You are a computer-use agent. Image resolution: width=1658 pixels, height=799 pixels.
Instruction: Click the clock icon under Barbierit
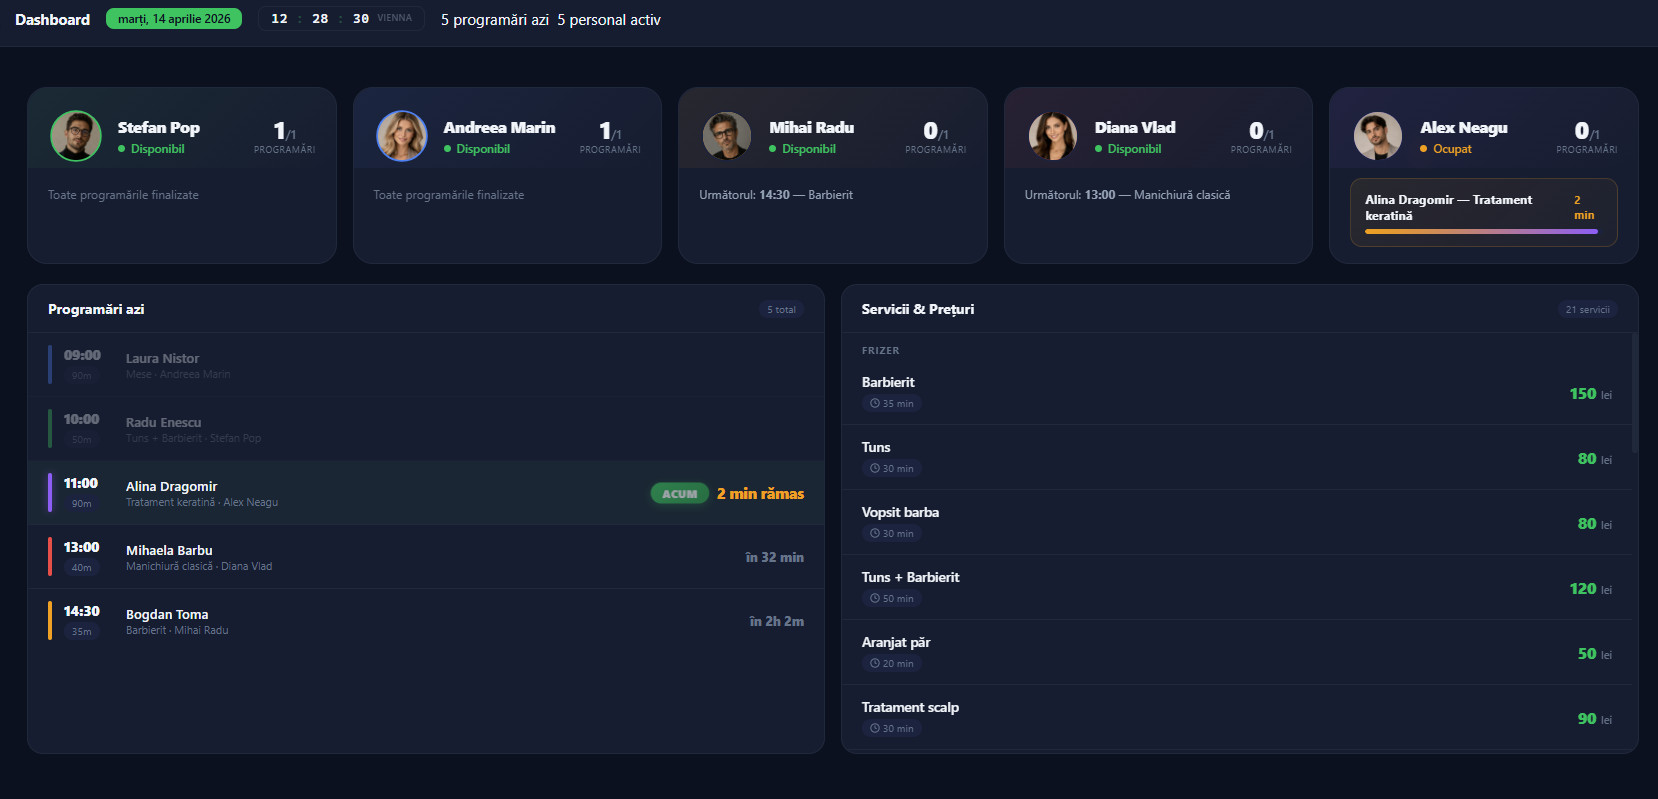click(x=875, y=404)
